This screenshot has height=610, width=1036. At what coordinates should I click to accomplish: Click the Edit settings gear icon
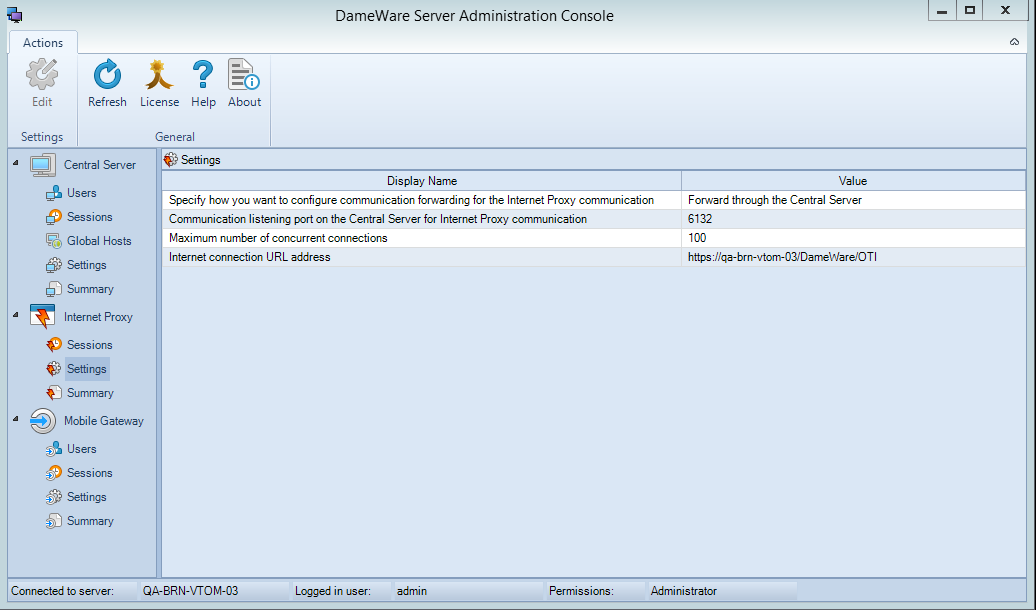(42, 74)
